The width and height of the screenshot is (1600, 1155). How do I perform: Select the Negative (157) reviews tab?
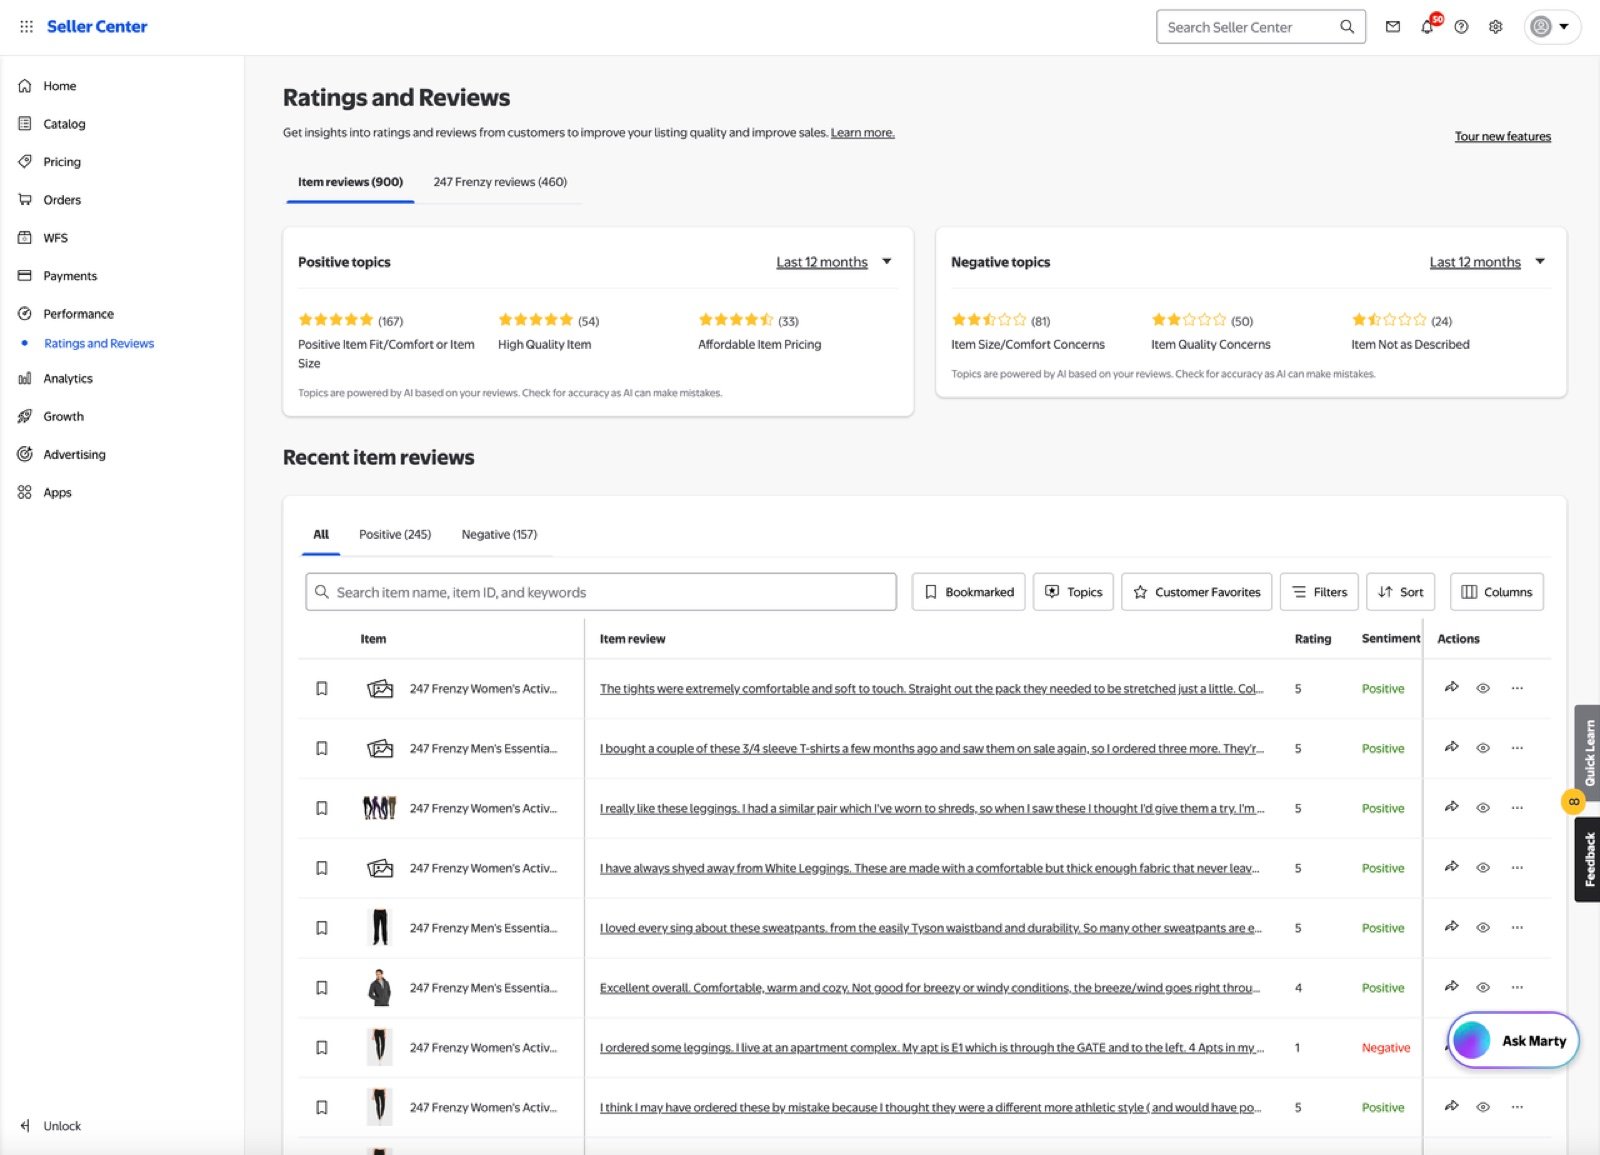[499, 534]
